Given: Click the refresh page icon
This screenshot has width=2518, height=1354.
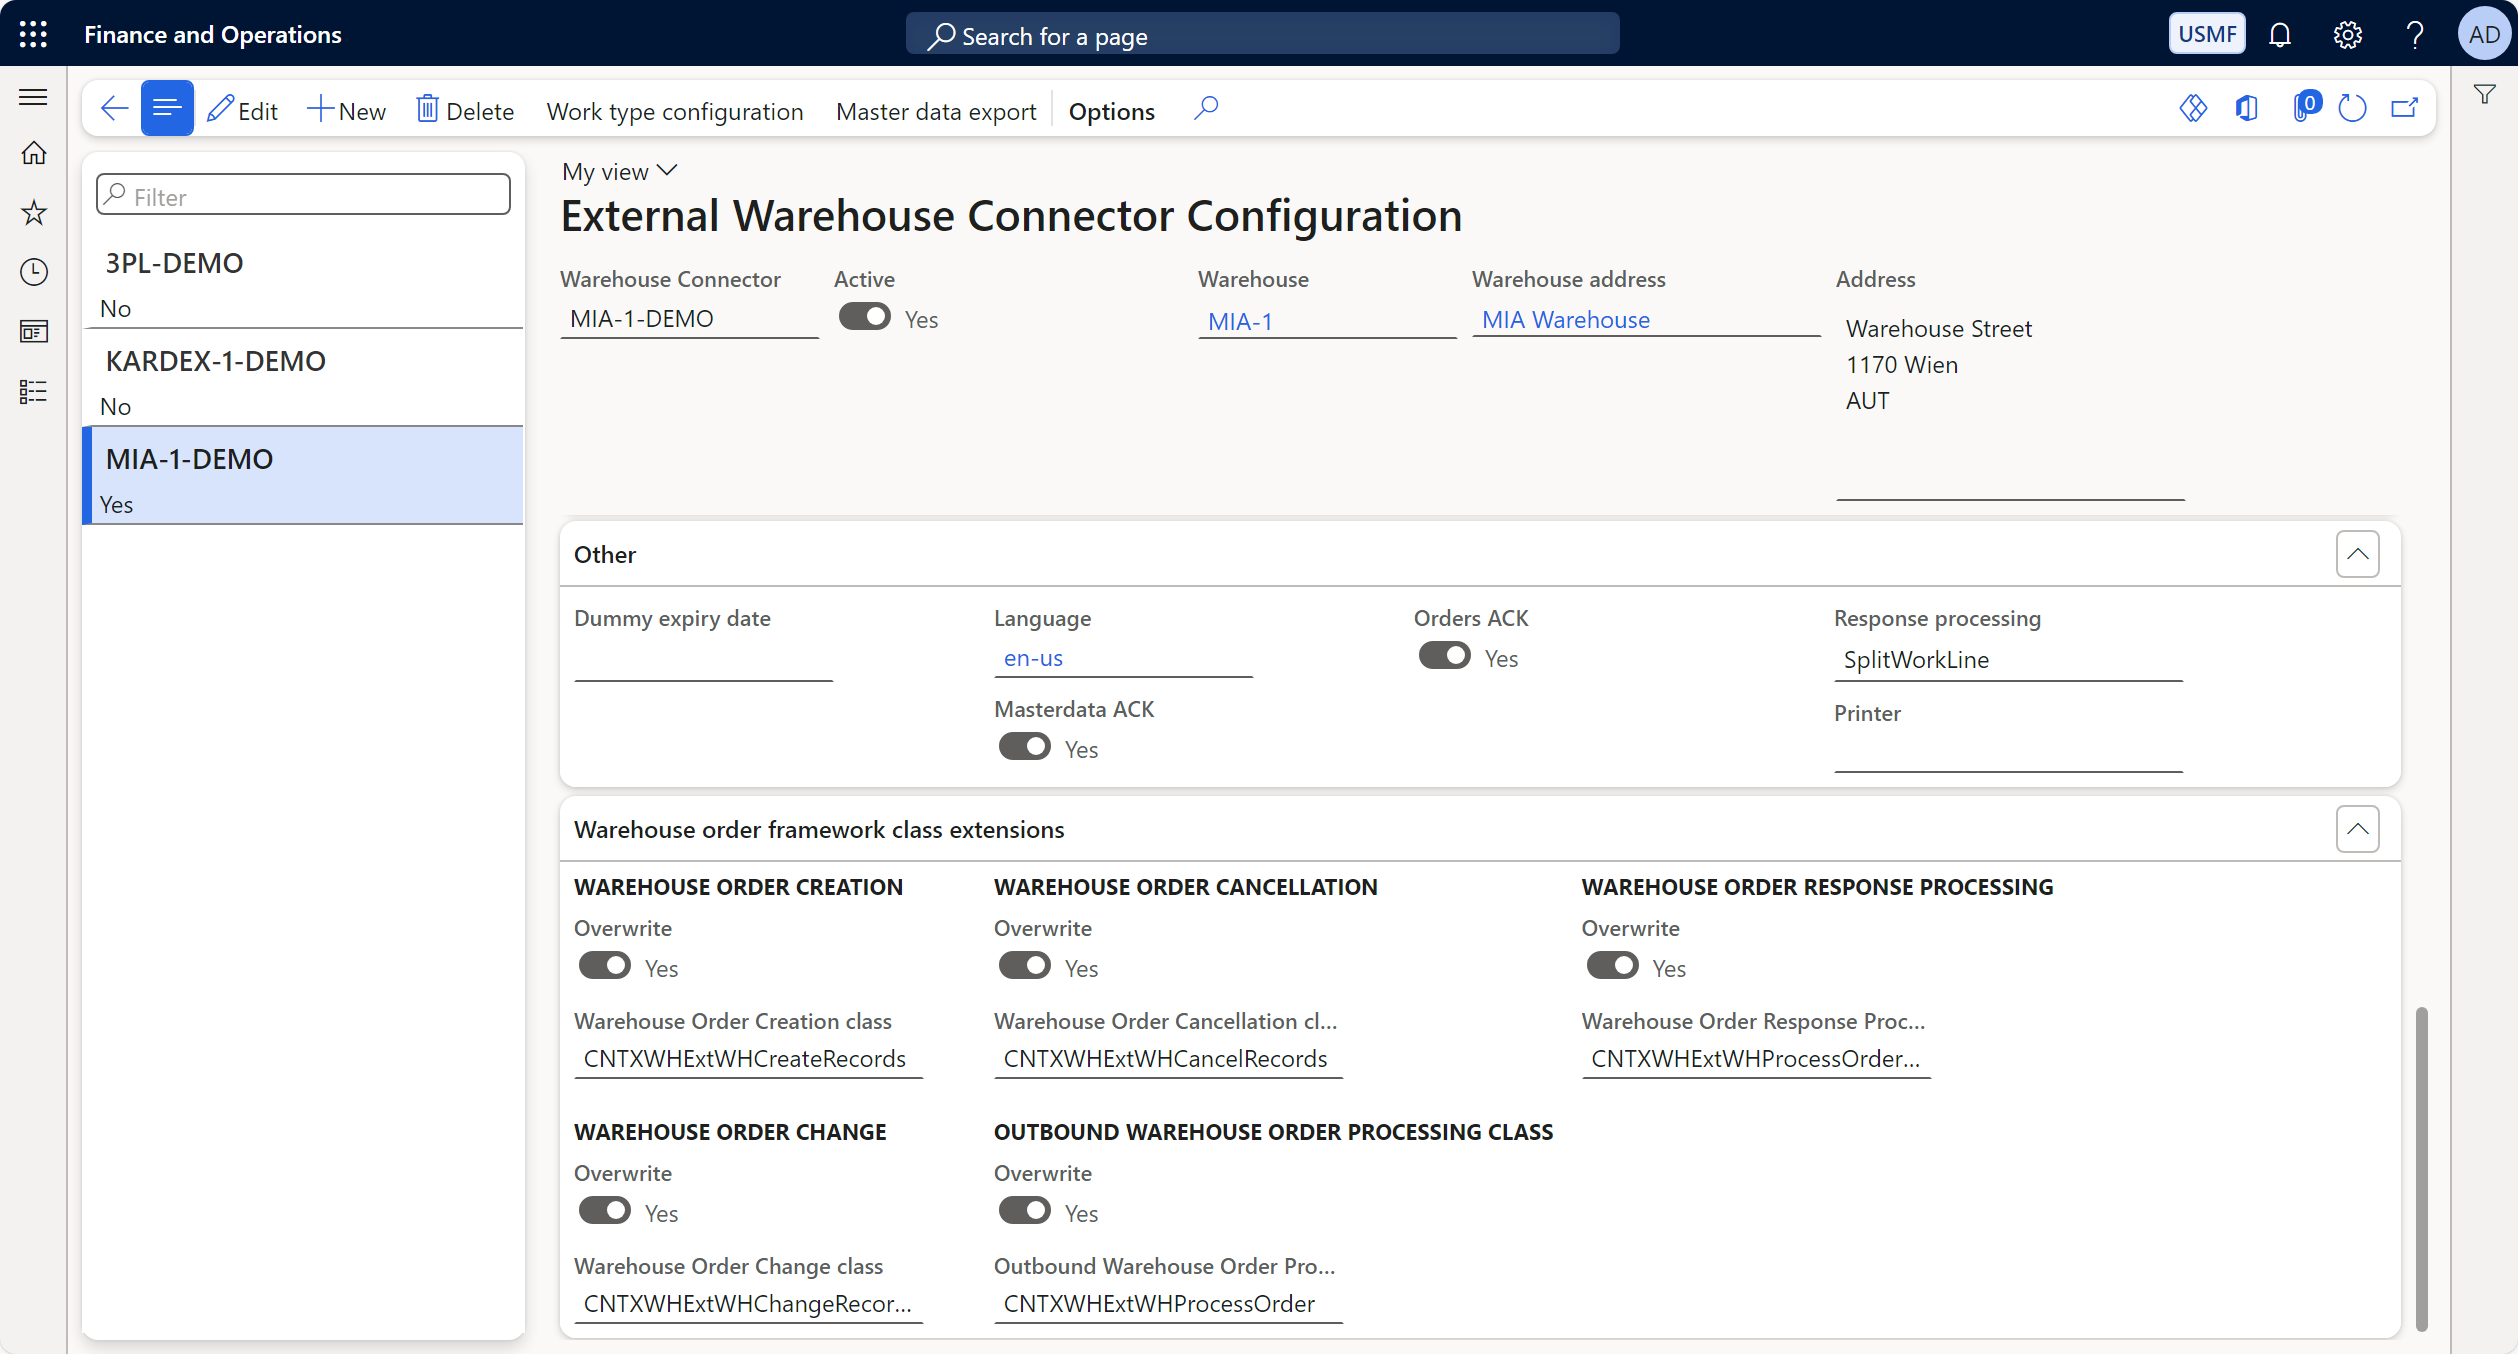Looking at the screenshot, I should (2352, 109).
